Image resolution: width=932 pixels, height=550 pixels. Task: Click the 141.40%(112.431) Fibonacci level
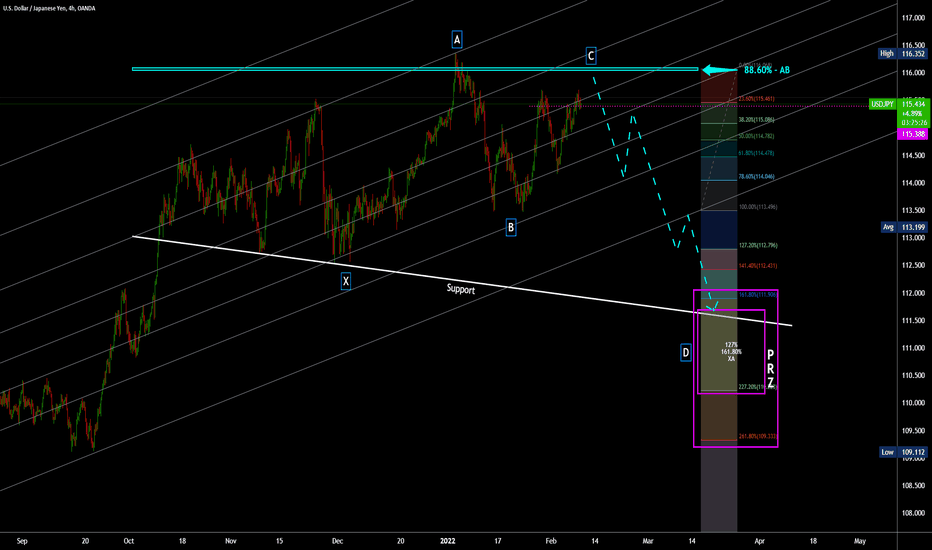click(758, 266)
